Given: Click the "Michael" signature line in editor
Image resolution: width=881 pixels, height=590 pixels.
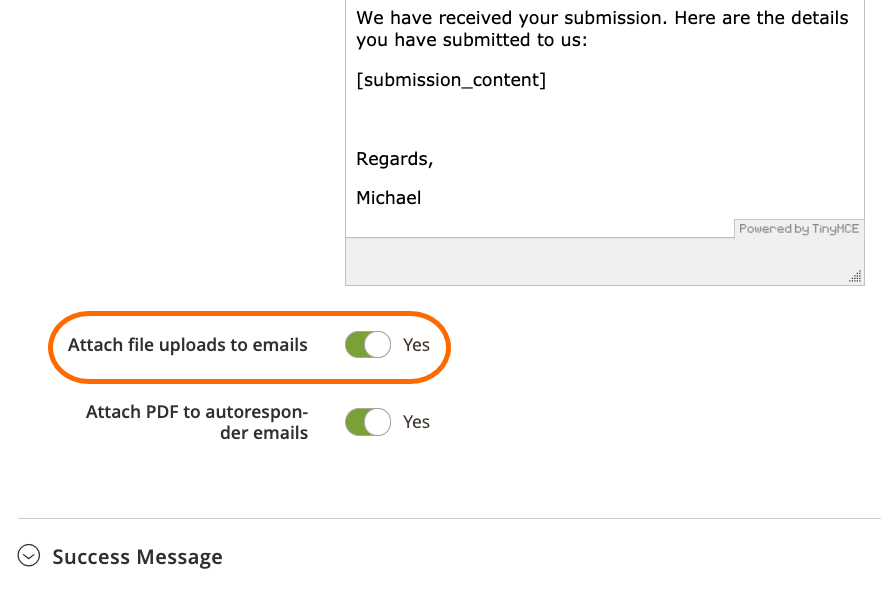Looking at the screenshot, I should [x=388, y=198].
